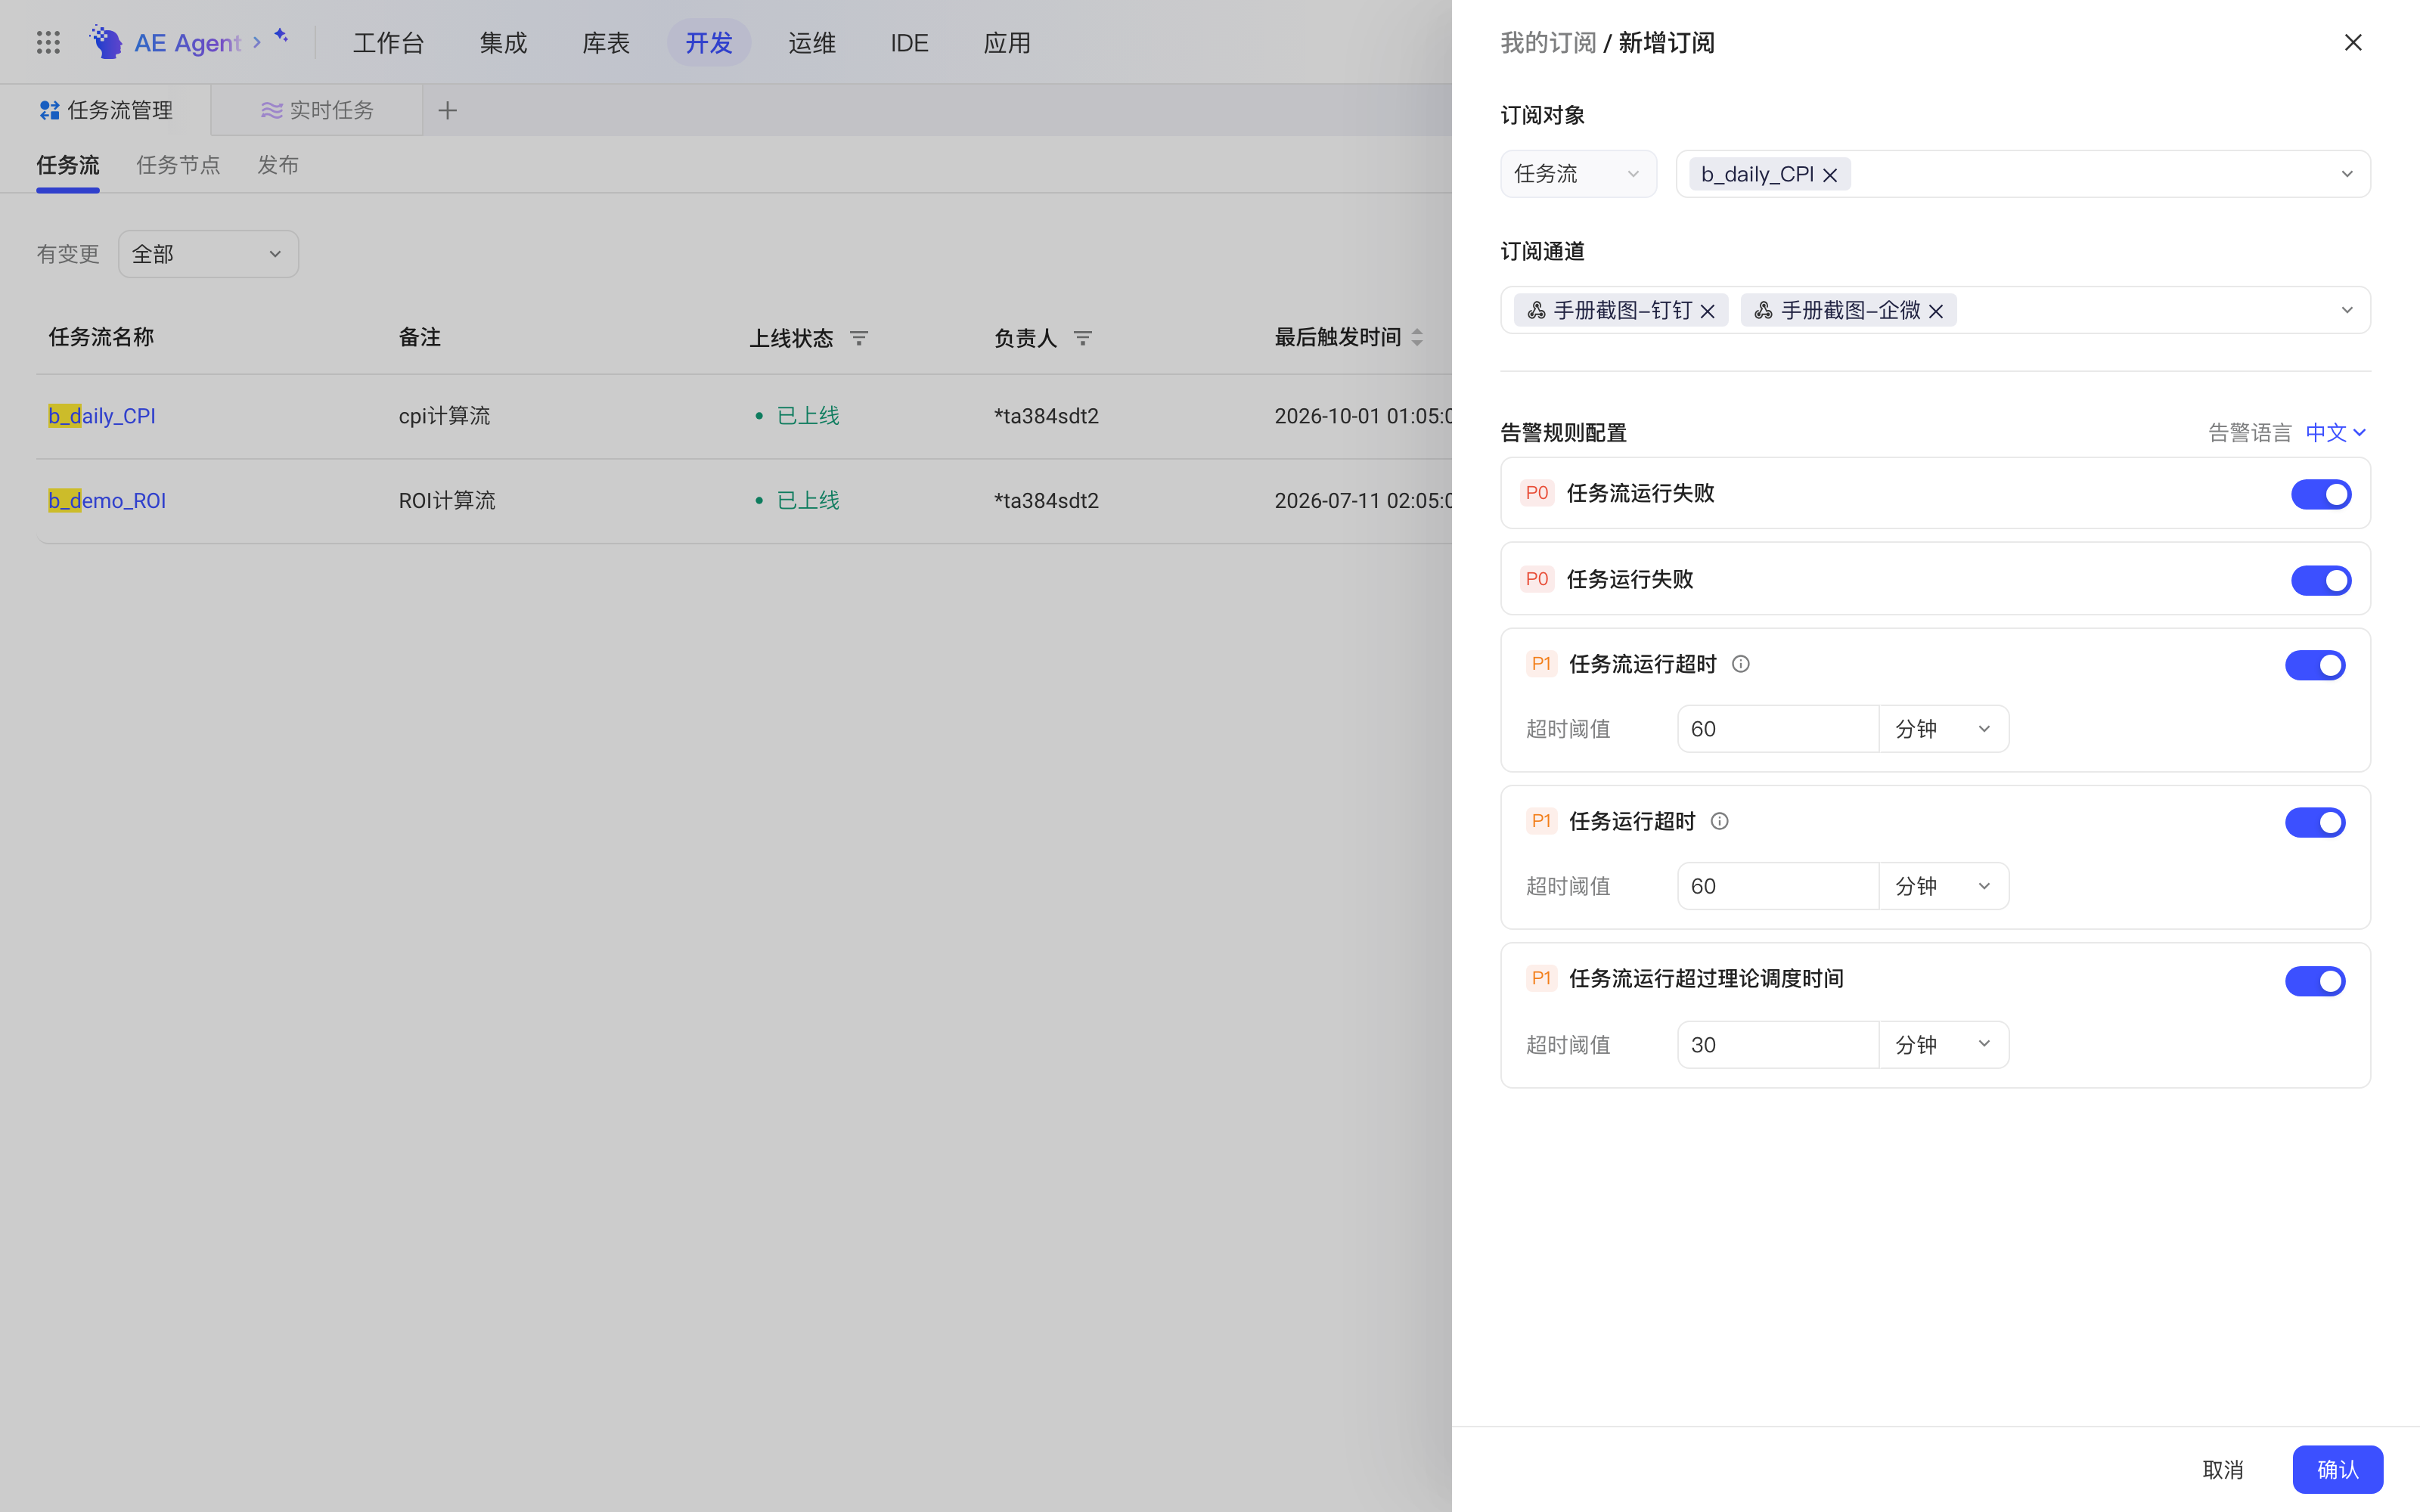Click the 取消 button
Screen dimensions: 2420x1512
(x=2222, y=1469)
